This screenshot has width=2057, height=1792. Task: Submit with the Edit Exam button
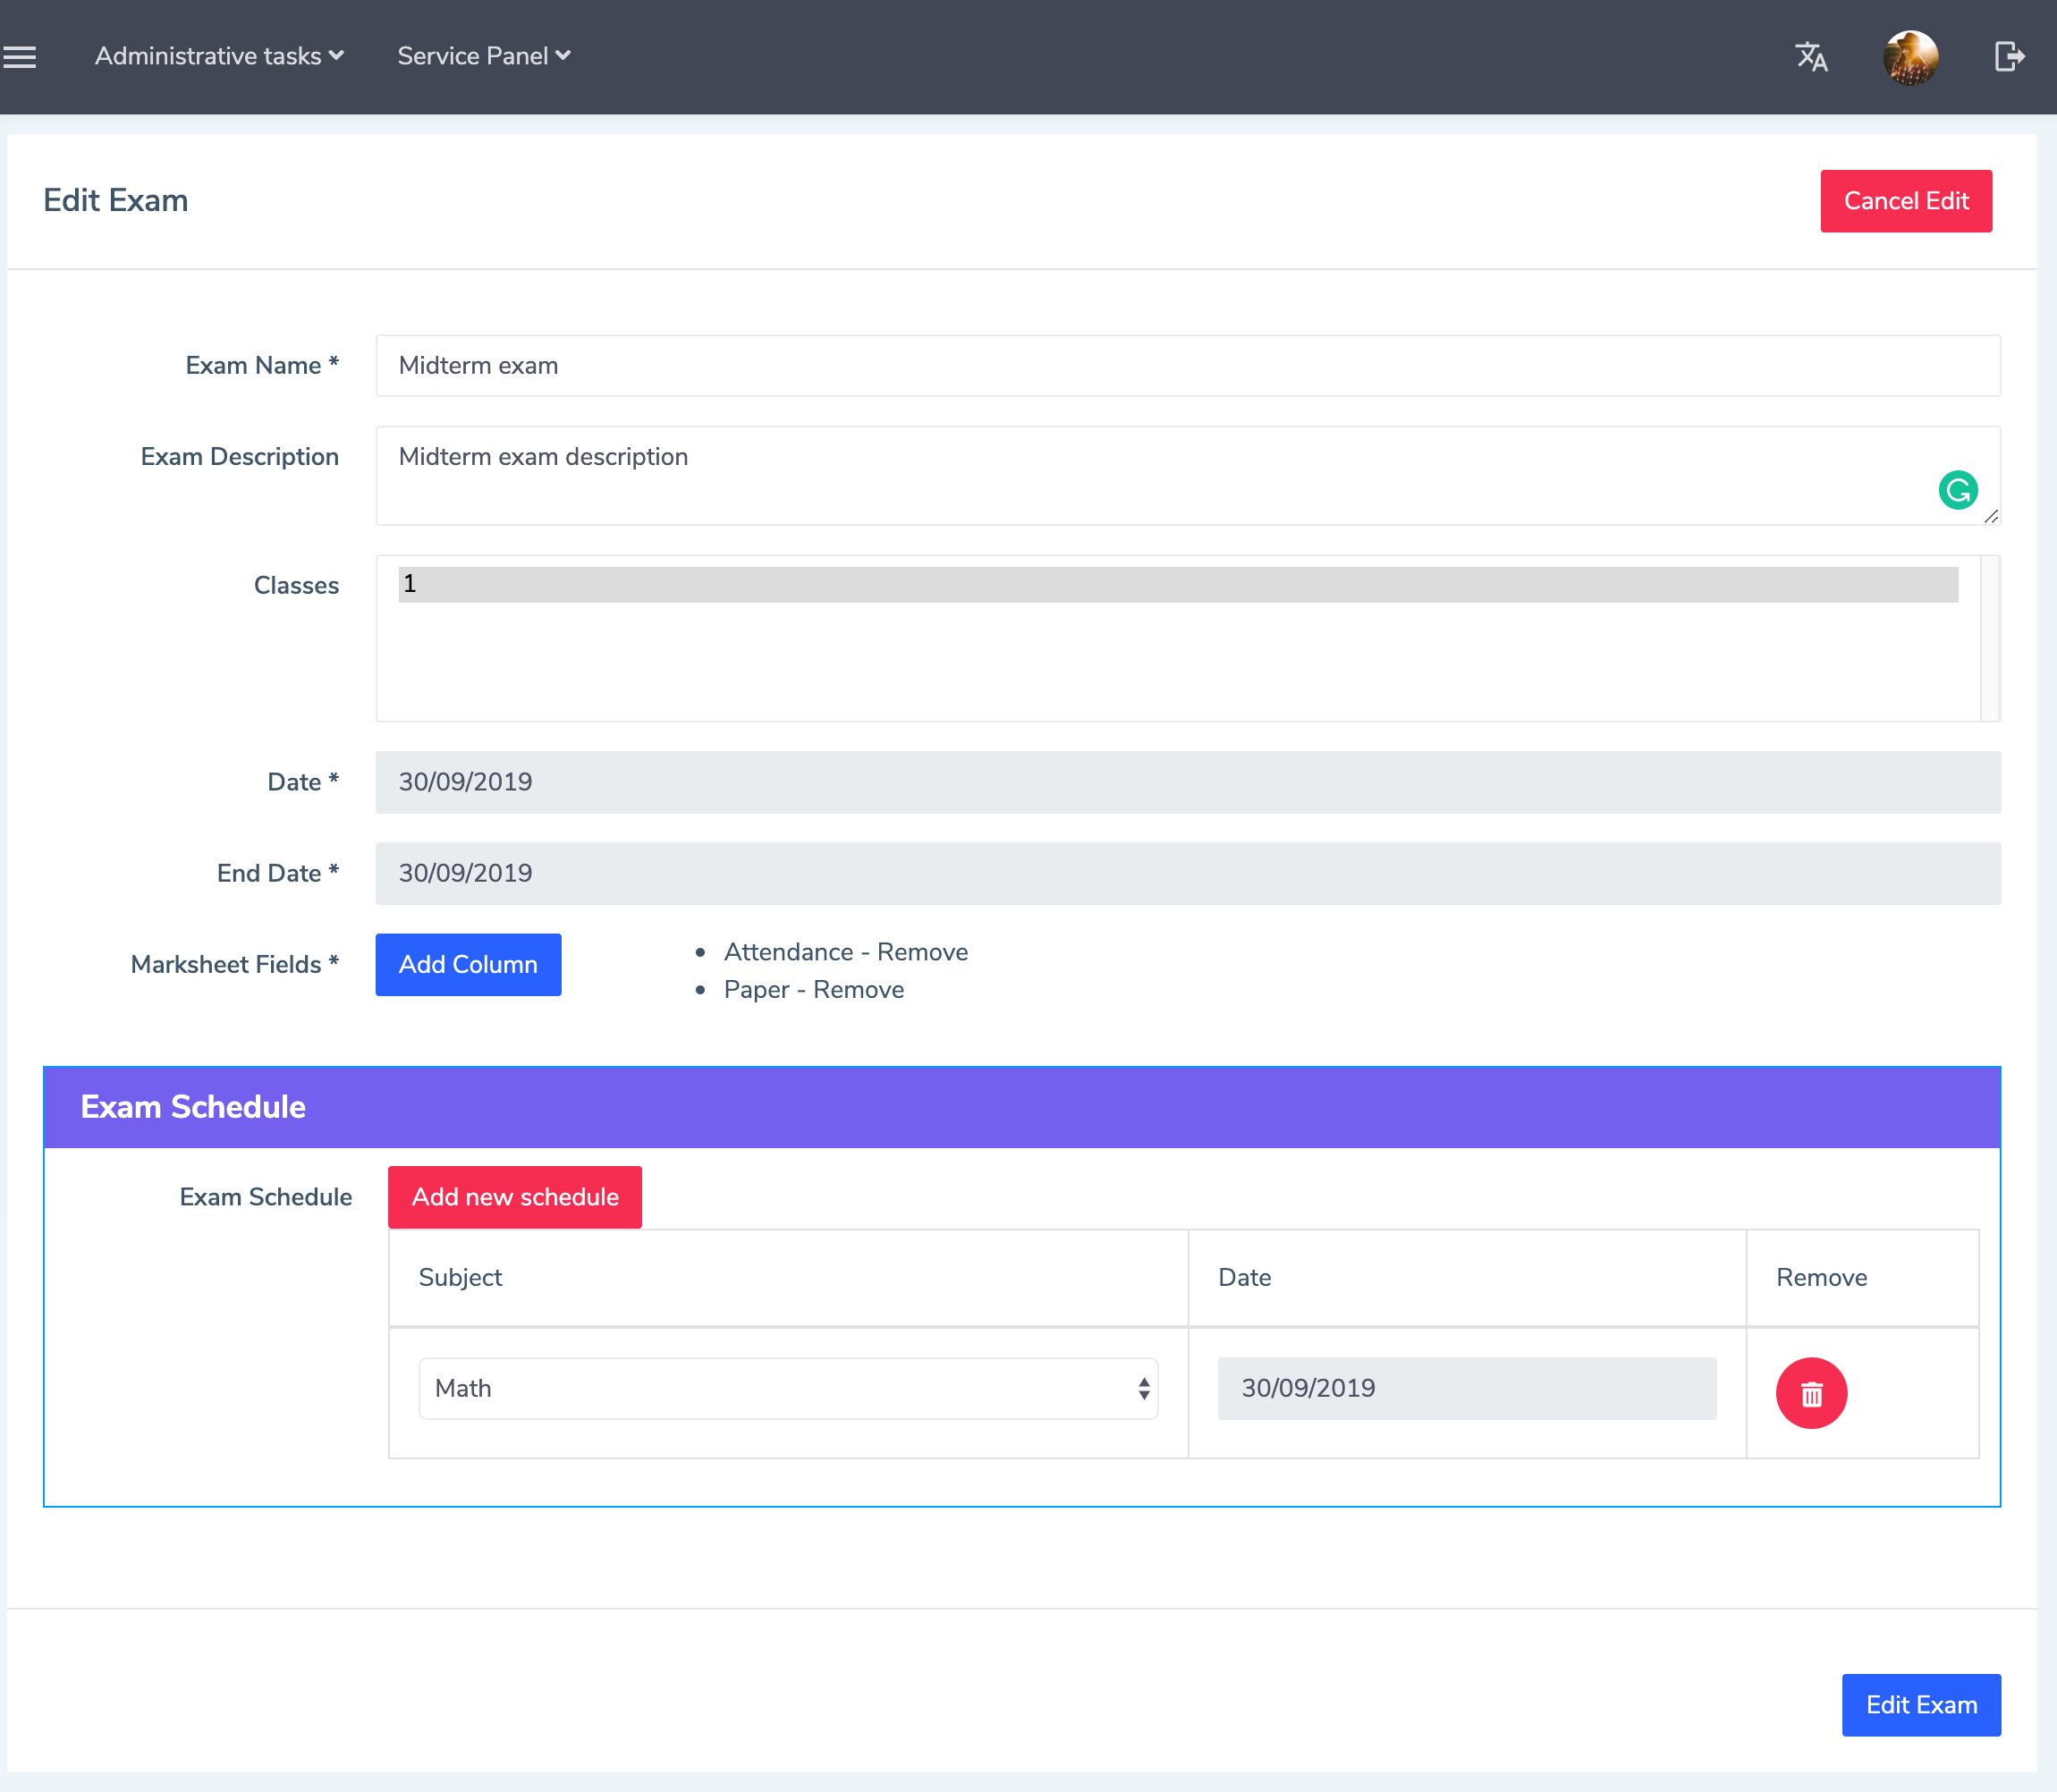1920,1705
